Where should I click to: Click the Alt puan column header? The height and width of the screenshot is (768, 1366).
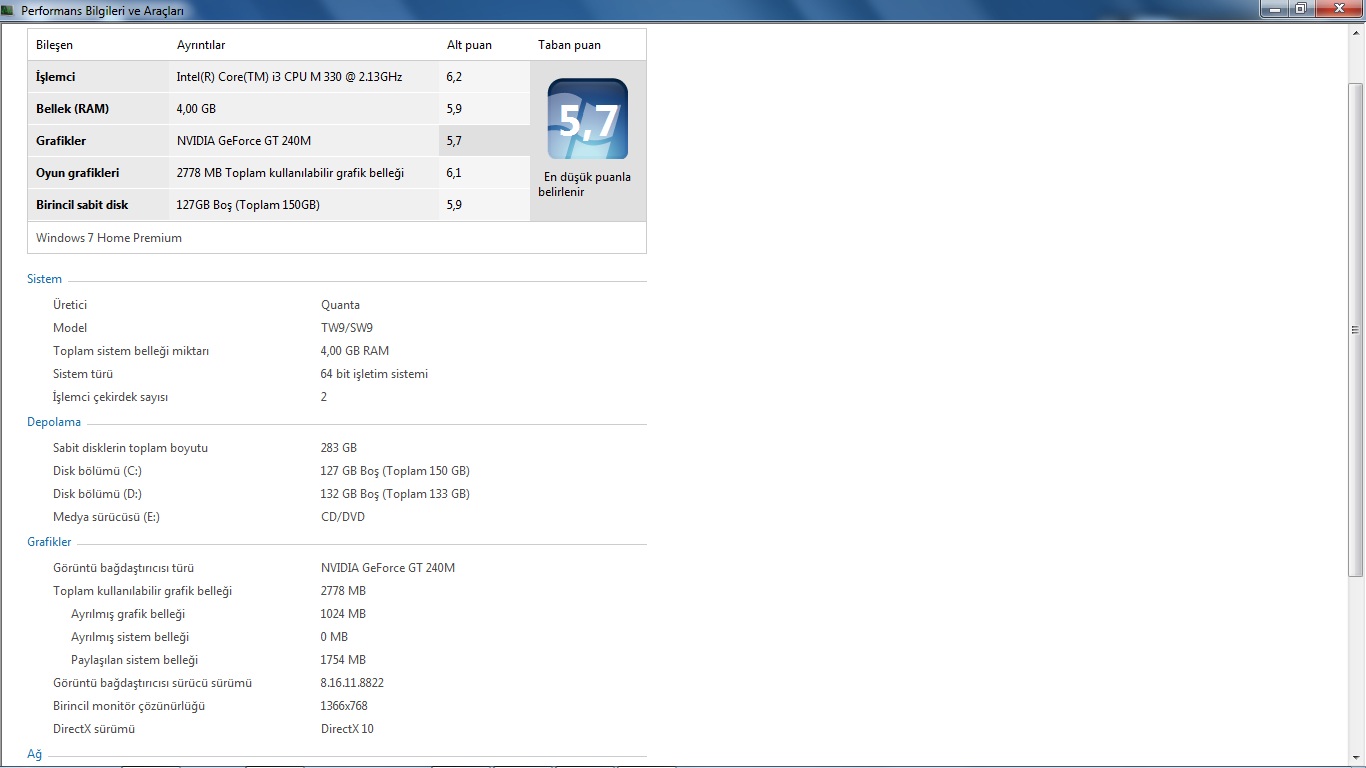pyautogui.click(x=469, y=45)
